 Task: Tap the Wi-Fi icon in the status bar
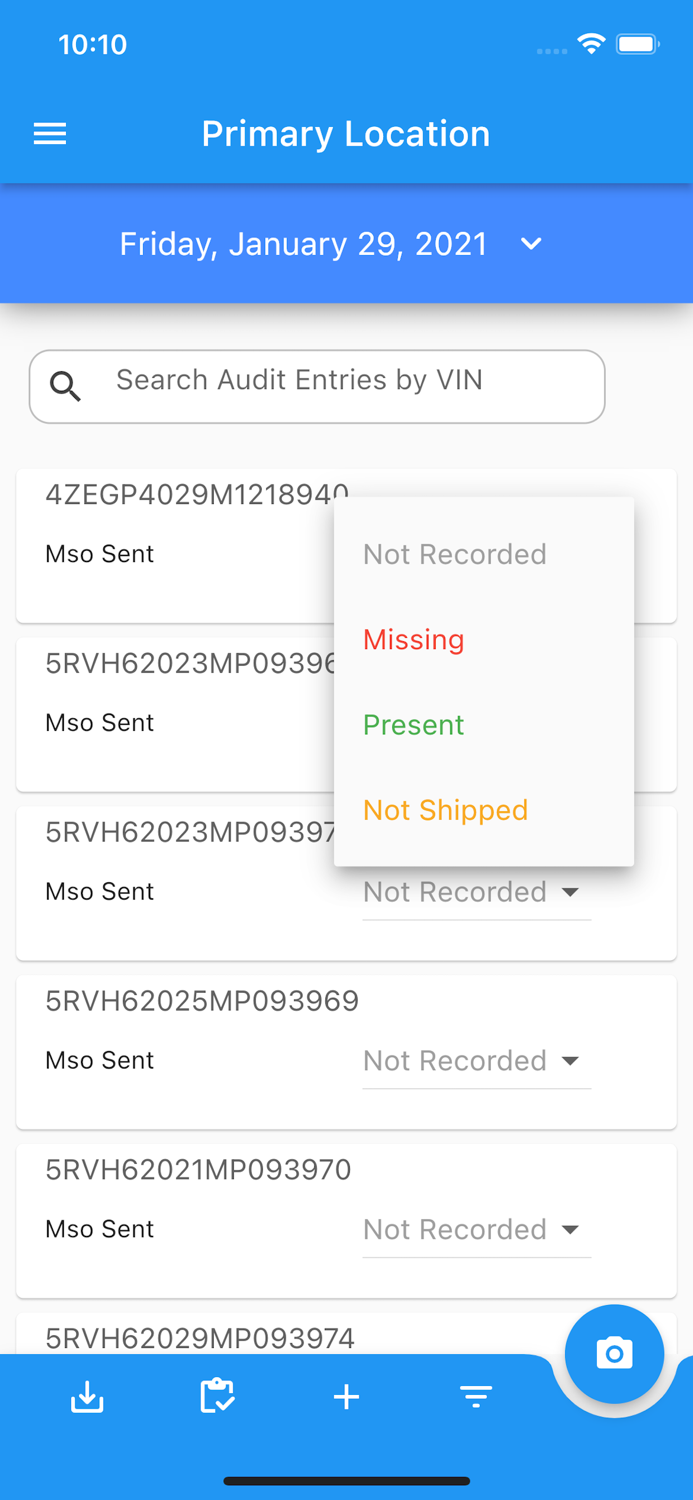pos(590,44)
